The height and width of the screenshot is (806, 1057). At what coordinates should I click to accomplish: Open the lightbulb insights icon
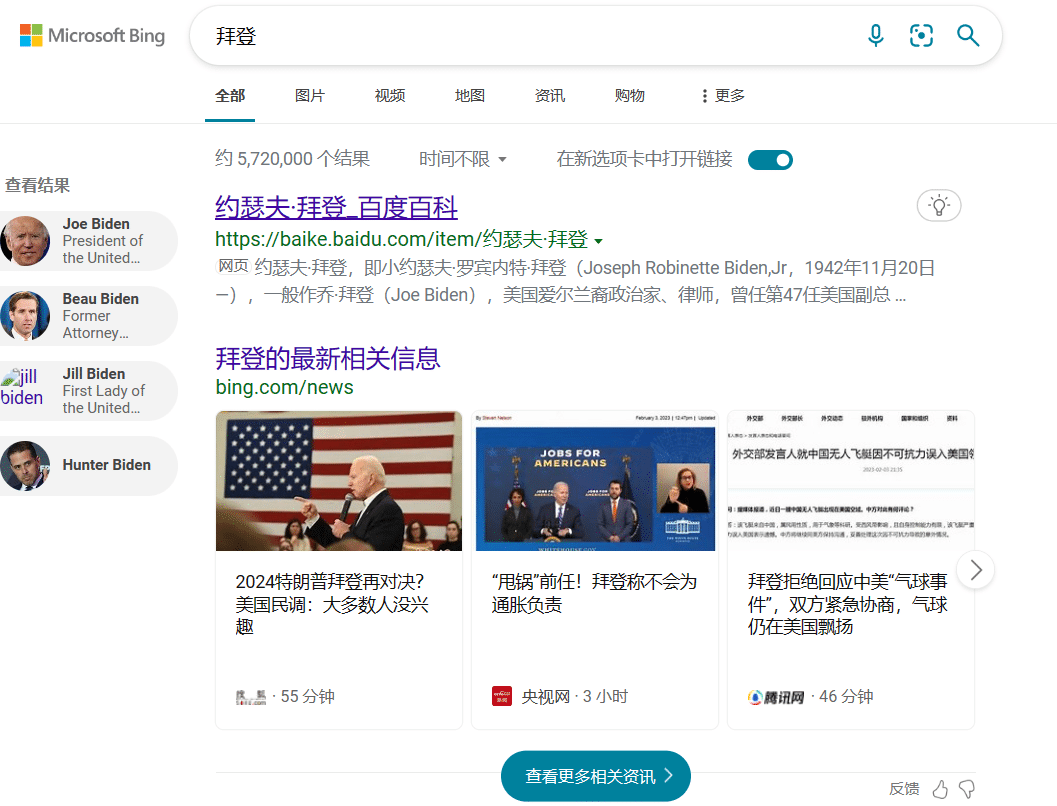pos(939,206)
